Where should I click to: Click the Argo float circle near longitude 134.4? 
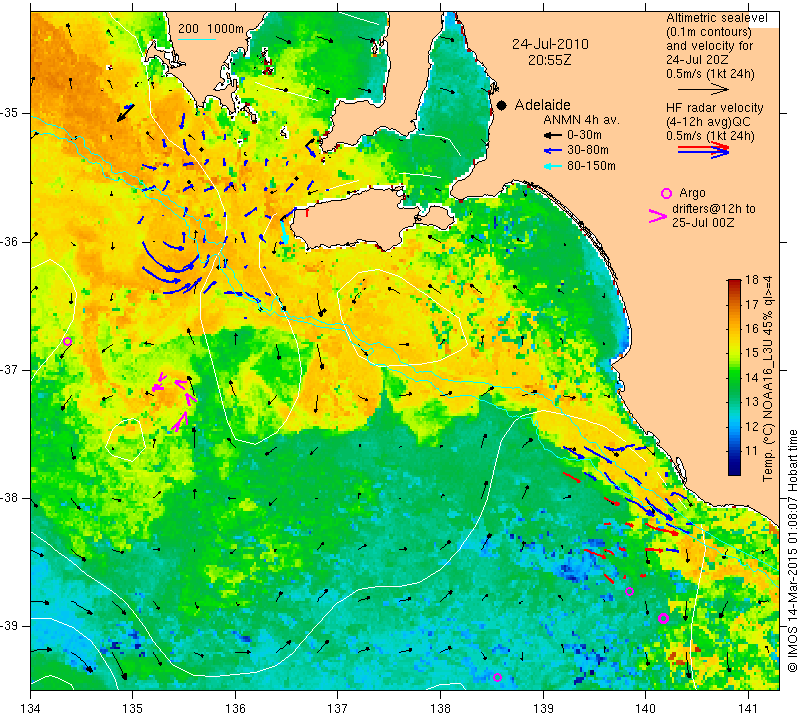click(67, 341)
